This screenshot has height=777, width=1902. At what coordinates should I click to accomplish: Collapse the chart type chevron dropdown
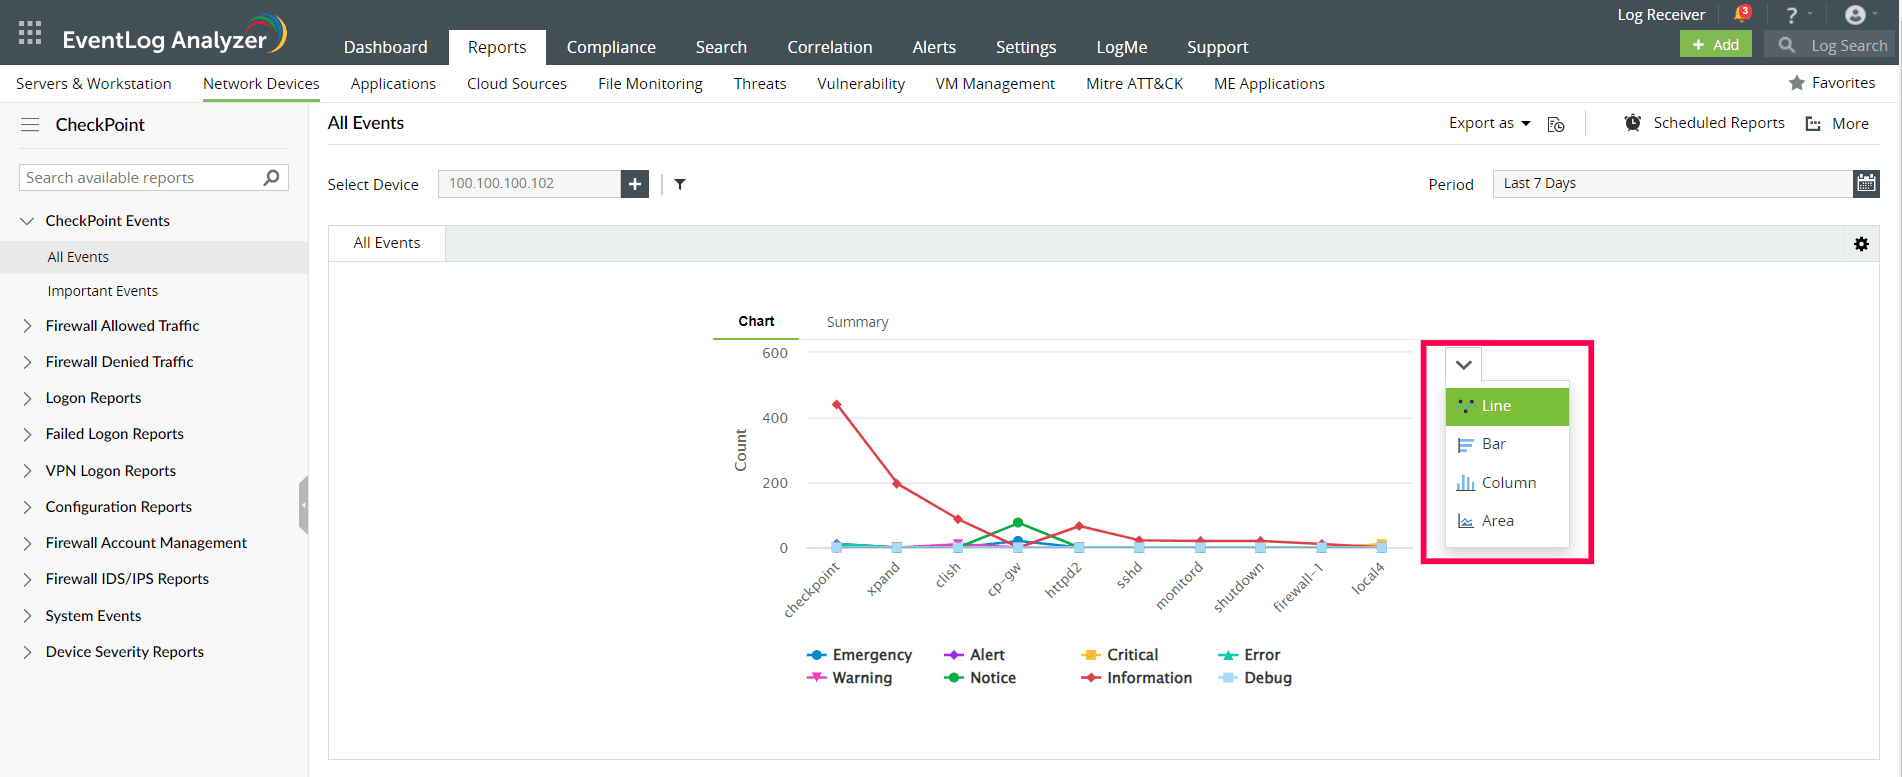1463,365
